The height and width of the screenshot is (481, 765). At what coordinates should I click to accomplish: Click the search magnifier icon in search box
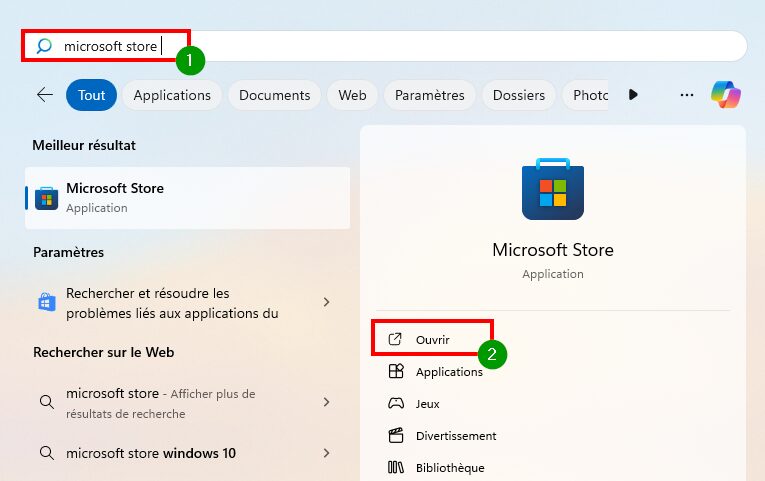point(44,46)
